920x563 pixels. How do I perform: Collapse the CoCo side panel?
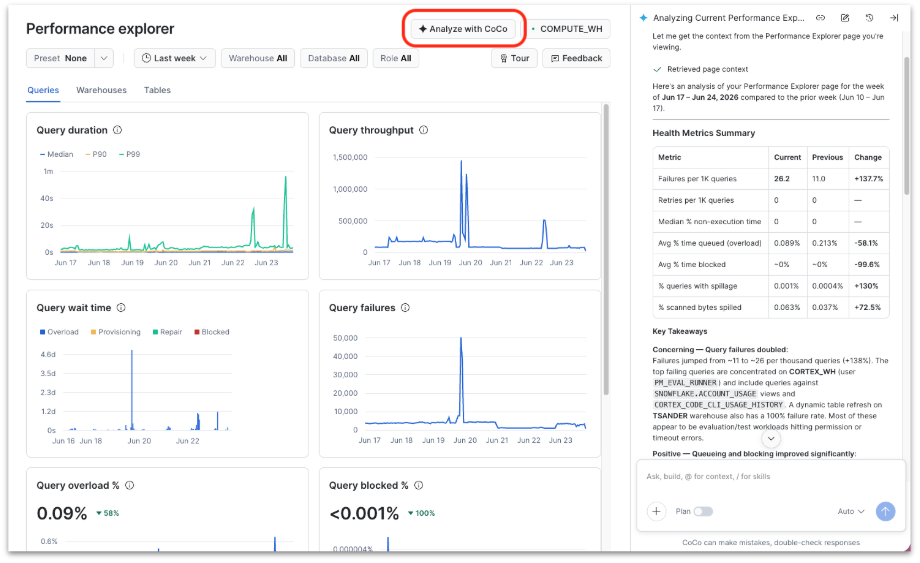pos(894,18)
